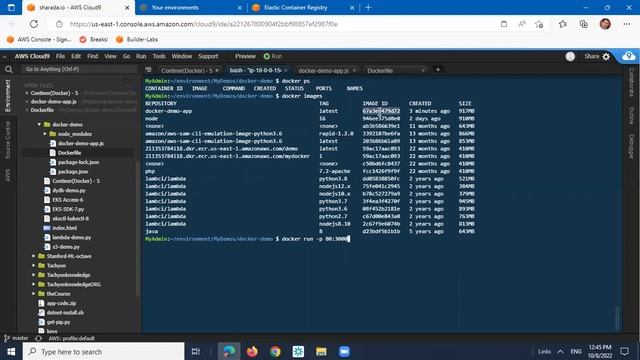This screenshot has height=360, width=640.
Task: Click the AWS cloud icon at top right
Action: 629,56
